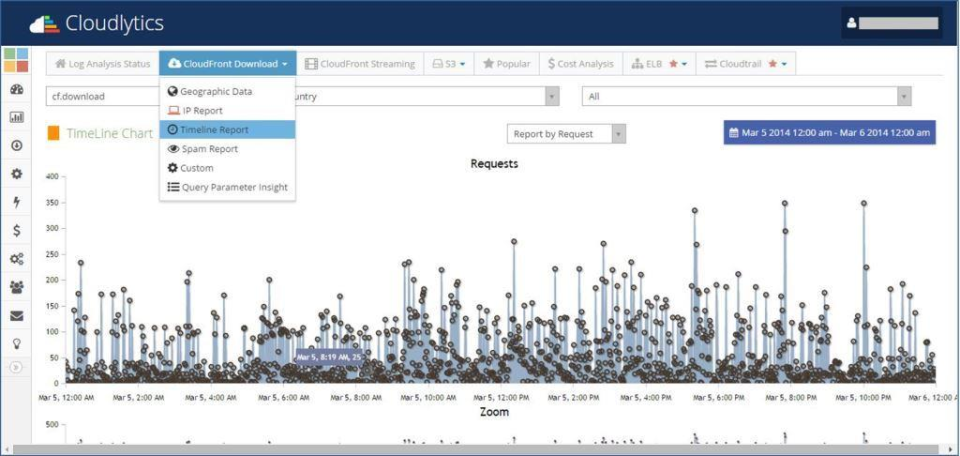
Task: Expand the sidebar with the arrow button
Action: [x=17, y=367]
